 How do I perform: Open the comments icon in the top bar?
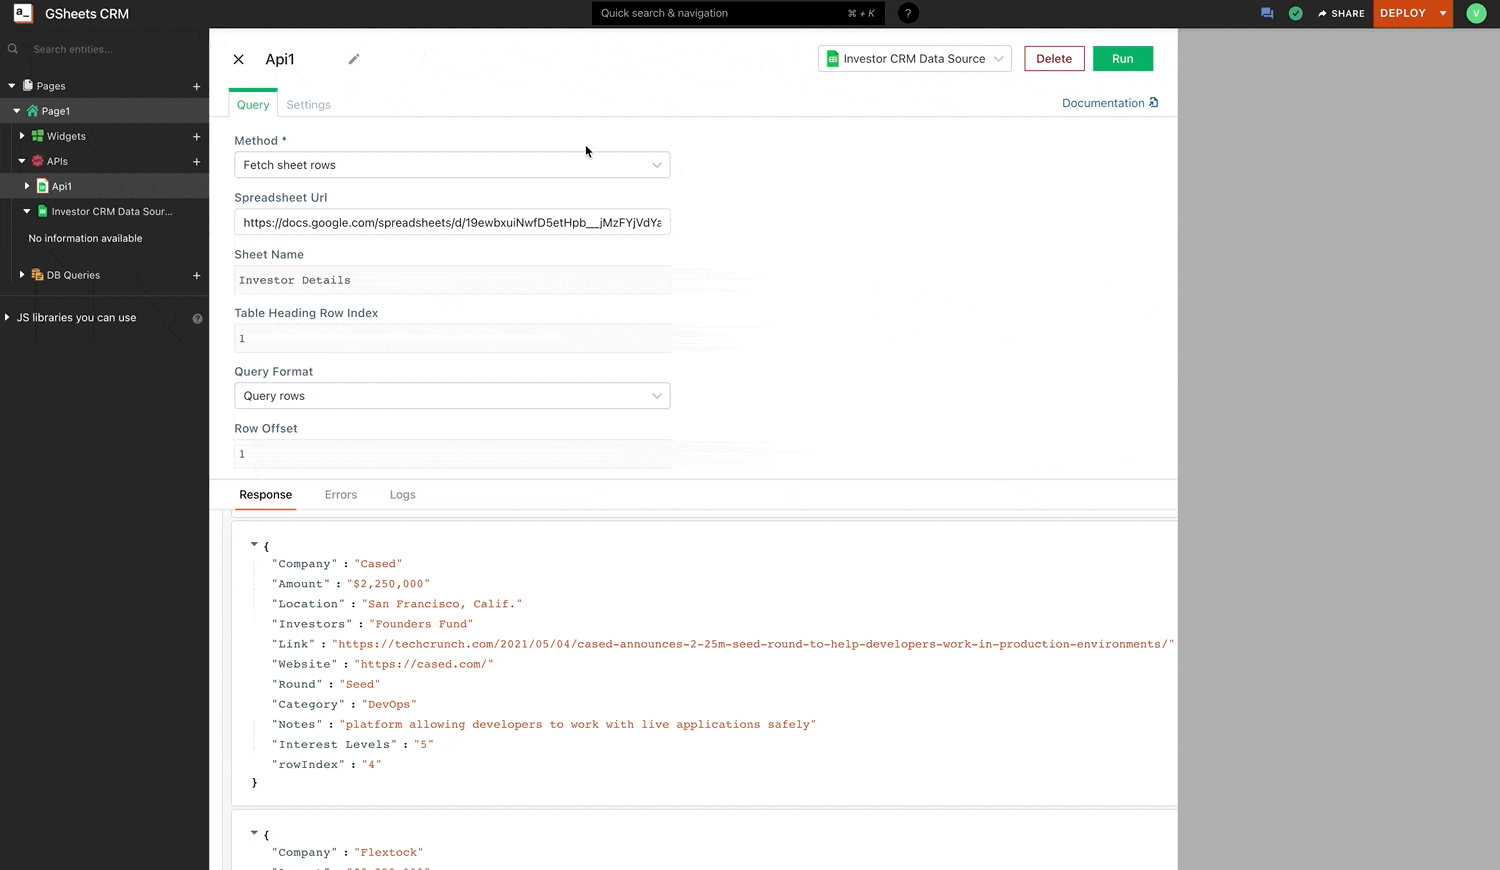1267,13
